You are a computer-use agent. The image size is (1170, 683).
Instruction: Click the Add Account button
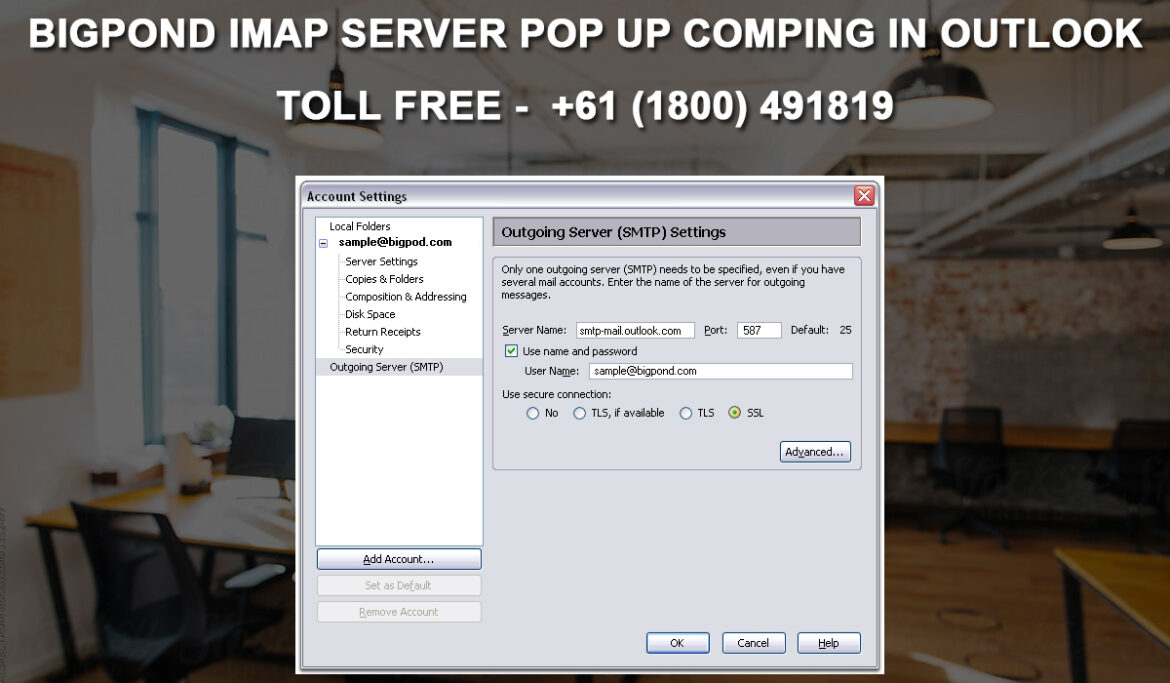click(x=398, y=559)
